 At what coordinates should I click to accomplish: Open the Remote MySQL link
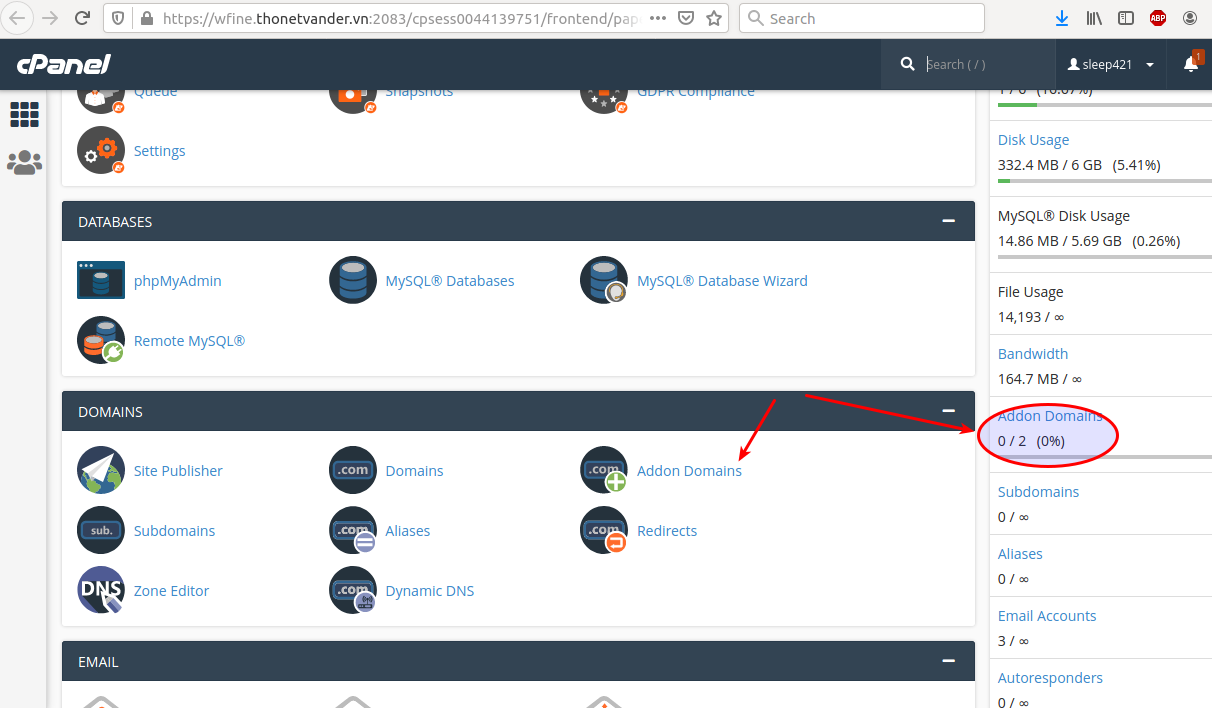point(189,341)
